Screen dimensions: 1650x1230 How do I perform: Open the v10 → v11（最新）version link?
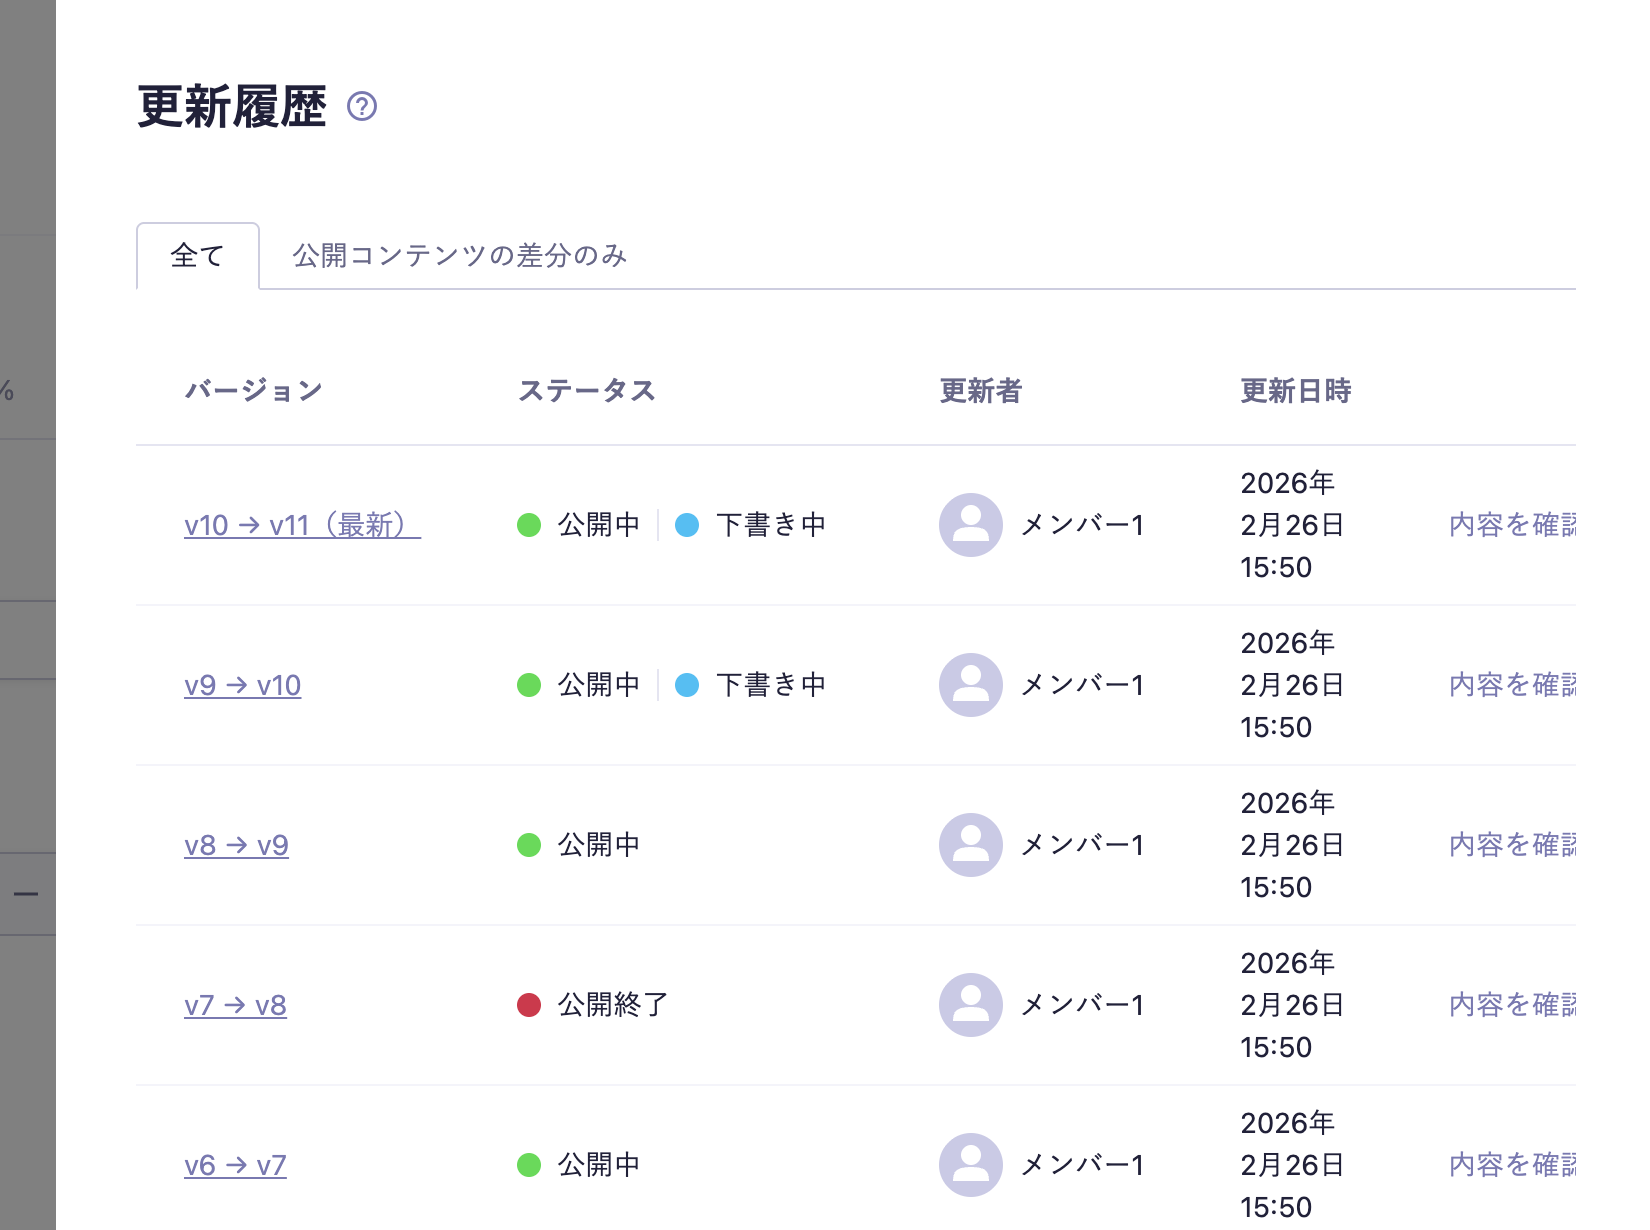click(x=302, y=525)
